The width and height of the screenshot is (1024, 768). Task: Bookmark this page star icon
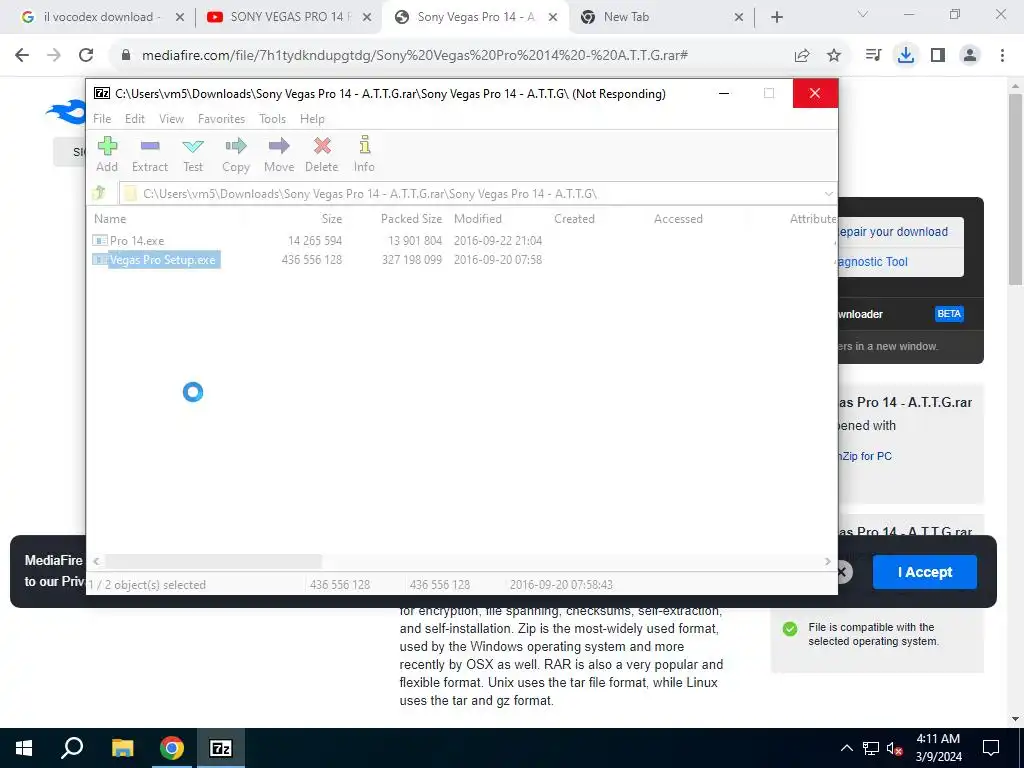(834, 56)
